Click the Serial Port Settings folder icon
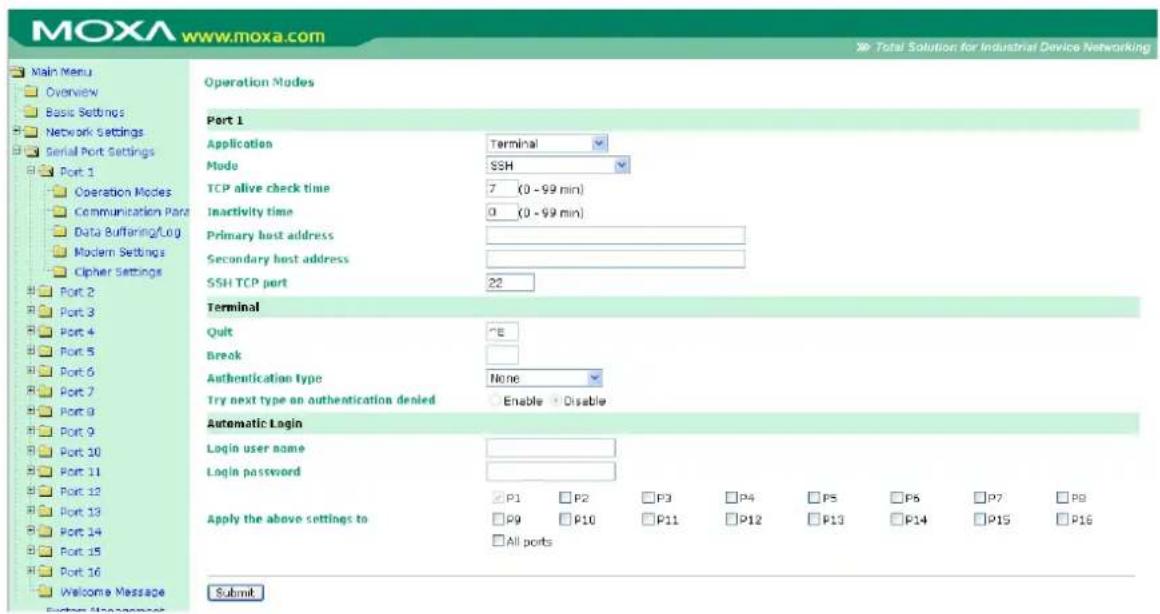This screenshot has width=1160, height=614. coord(31,152)
